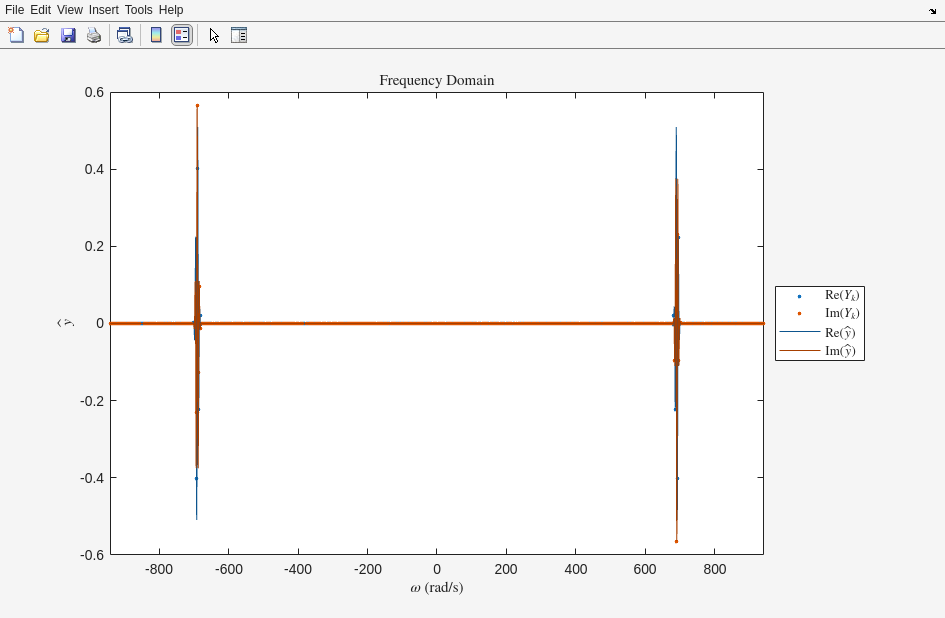The height and width of the screenshot is (618, 945).
Task: Expand the Insert menu
Action: coord(103,10)
